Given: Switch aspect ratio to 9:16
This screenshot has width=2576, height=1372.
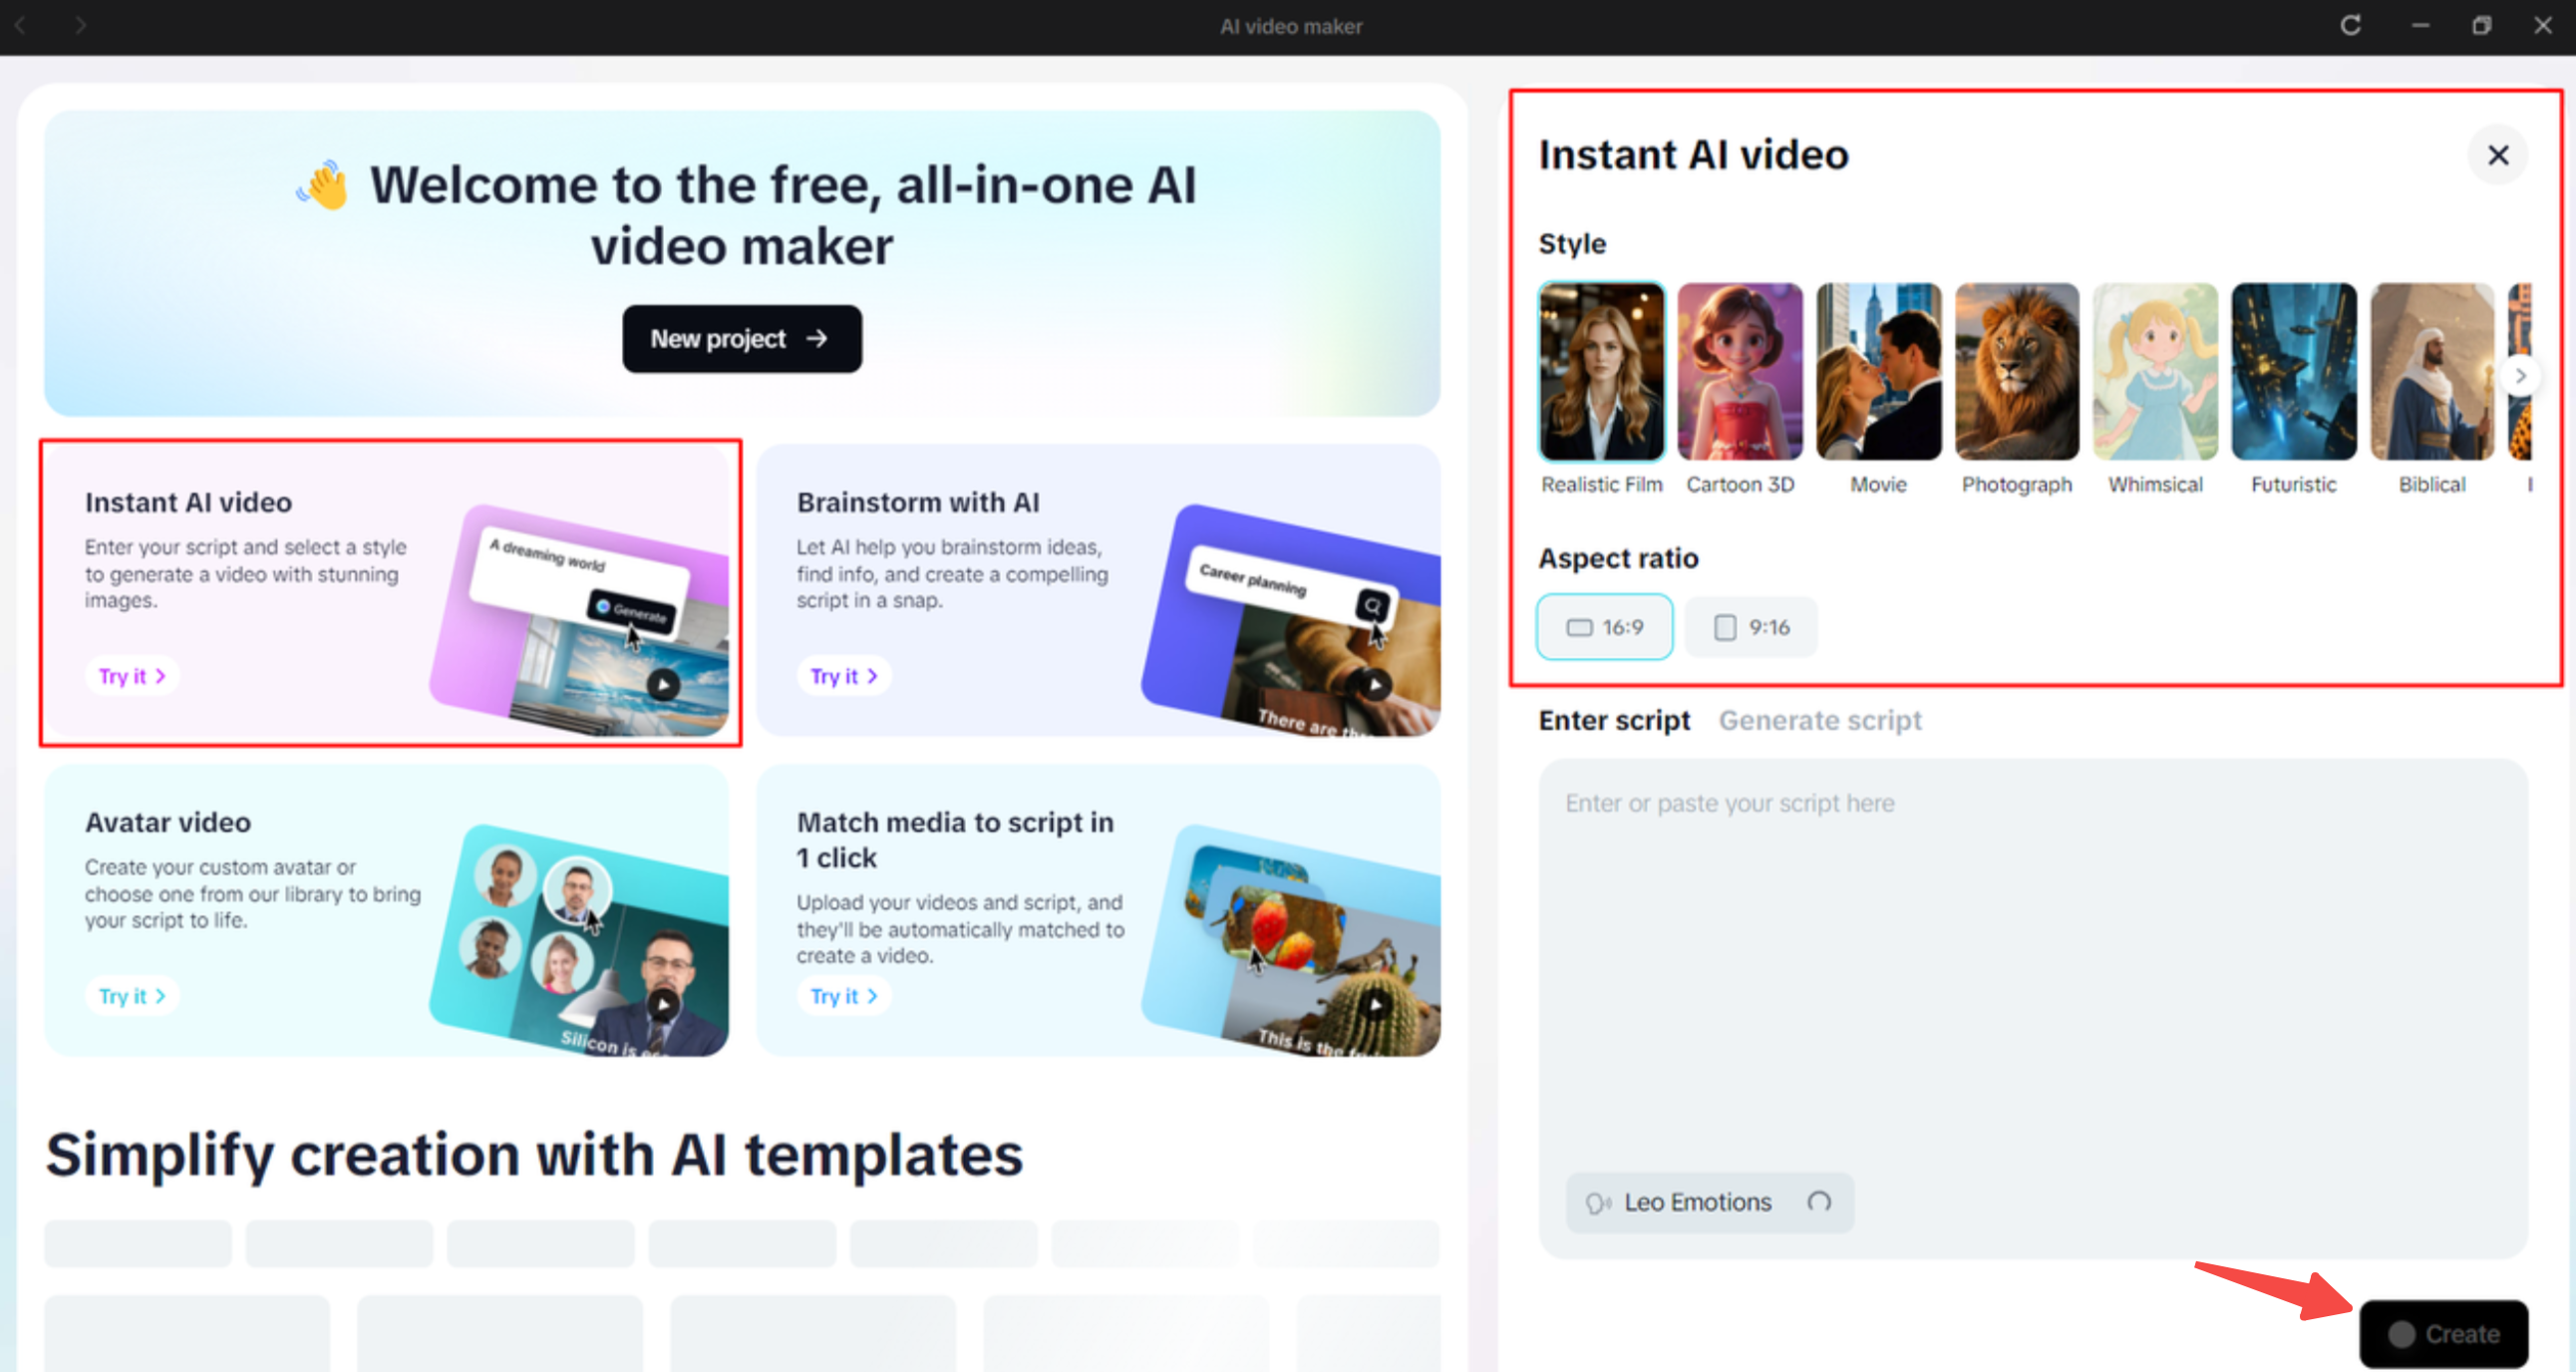Looking at the screenshot, I should (x=1750, y=627).
